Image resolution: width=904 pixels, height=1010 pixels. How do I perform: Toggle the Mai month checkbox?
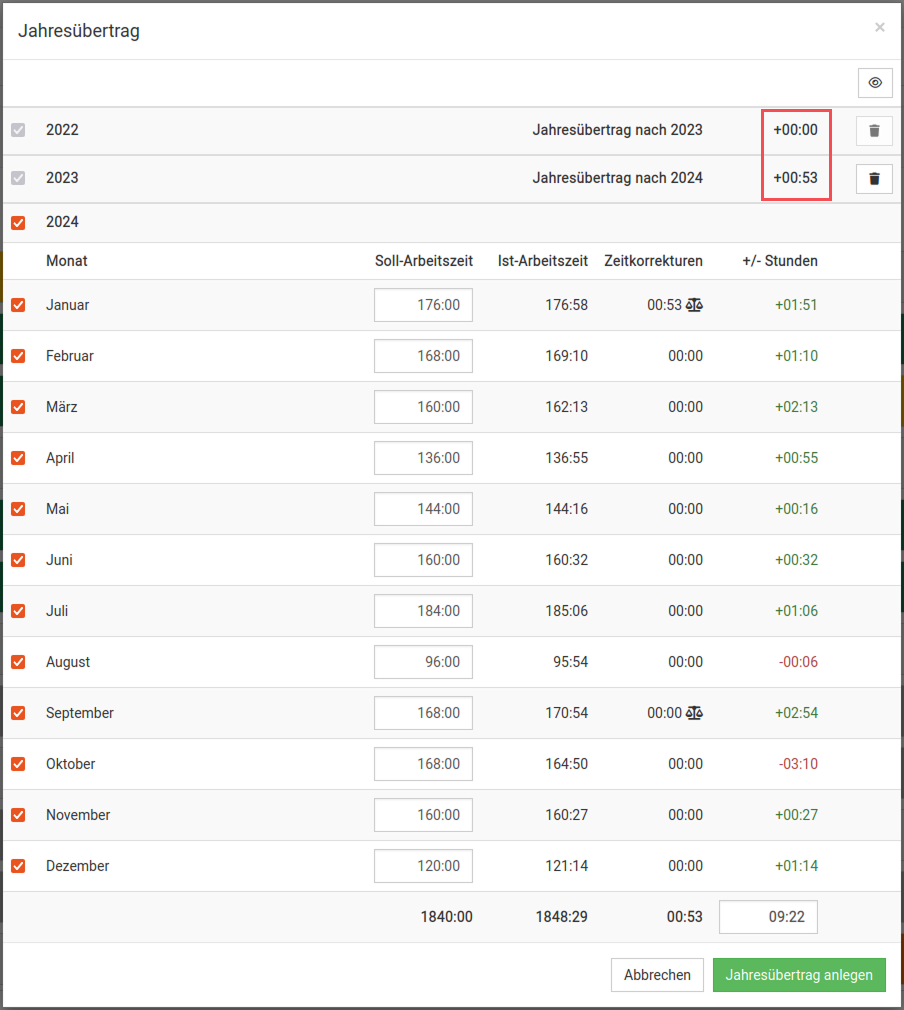coord(18,509)
